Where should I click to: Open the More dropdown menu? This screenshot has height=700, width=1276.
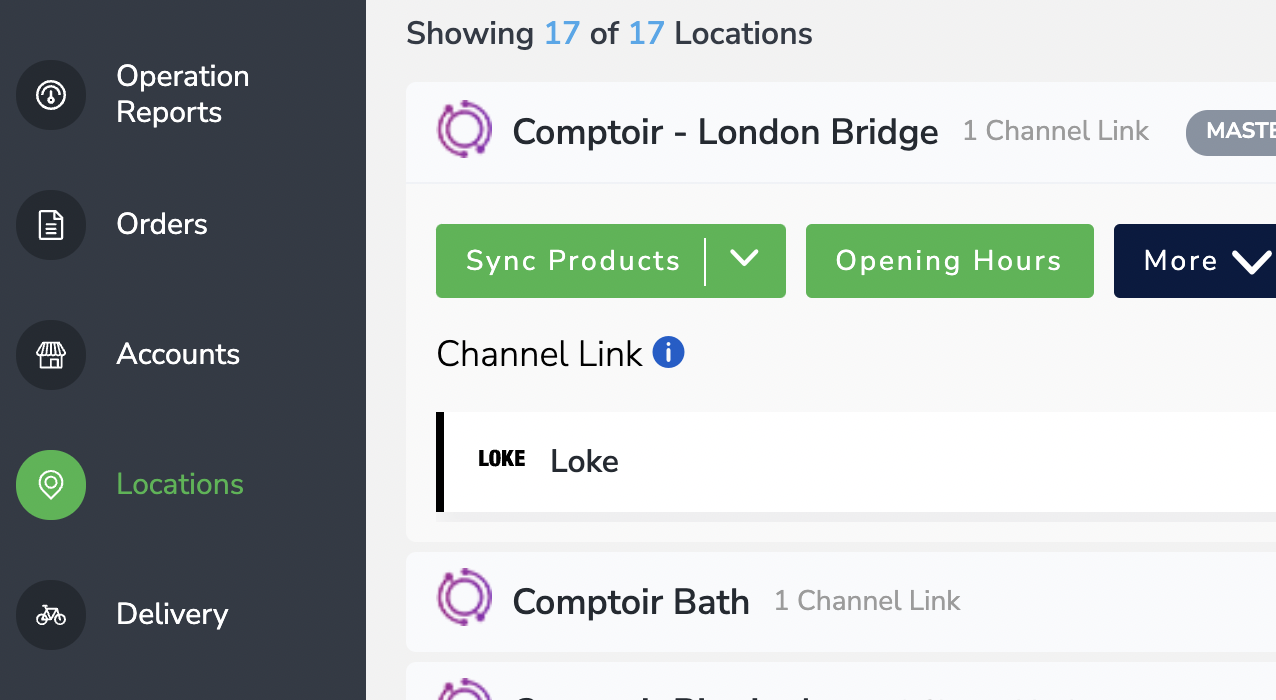[1195, 261]
